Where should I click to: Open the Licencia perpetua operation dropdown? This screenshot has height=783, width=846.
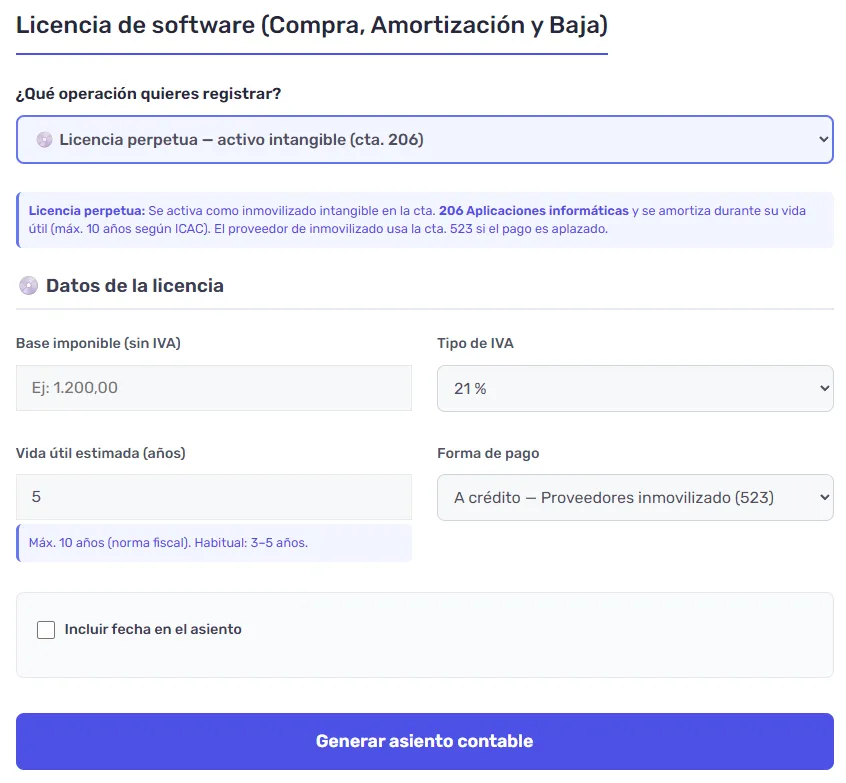click(x=425, y=139)
